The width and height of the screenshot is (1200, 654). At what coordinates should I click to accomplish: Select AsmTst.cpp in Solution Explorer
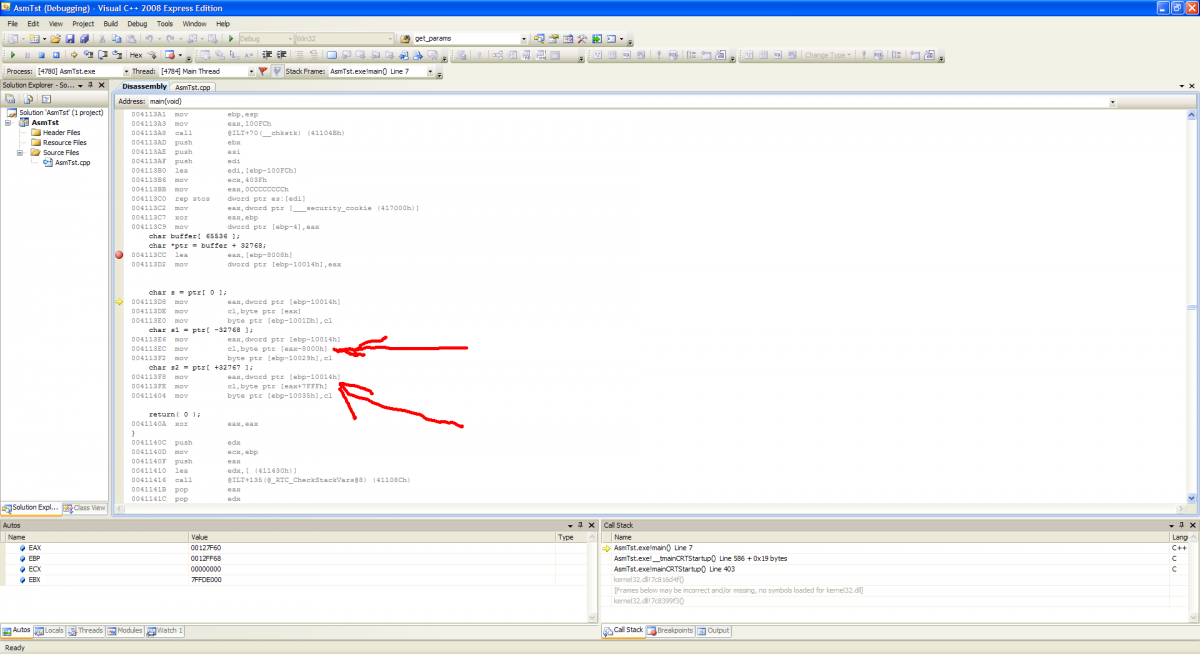point(72,162)
